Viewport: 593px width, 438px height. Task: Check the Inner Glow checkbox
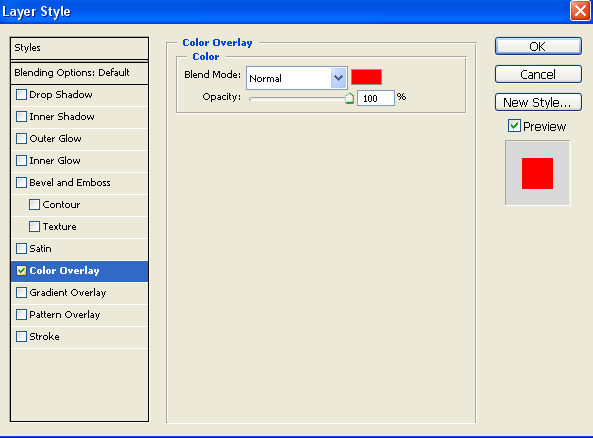(22, 160)
